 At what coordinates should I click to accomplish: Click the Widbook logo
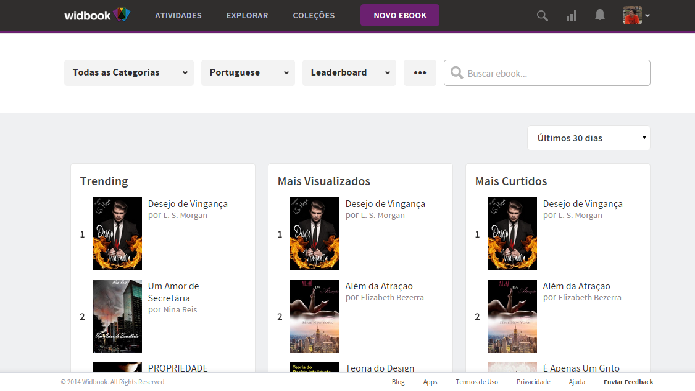[97, 15]
